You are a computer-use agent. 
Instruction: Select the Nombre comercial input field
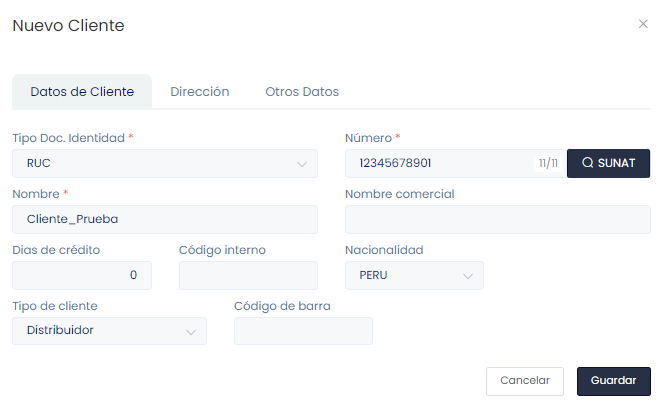[x=497, y=219]
